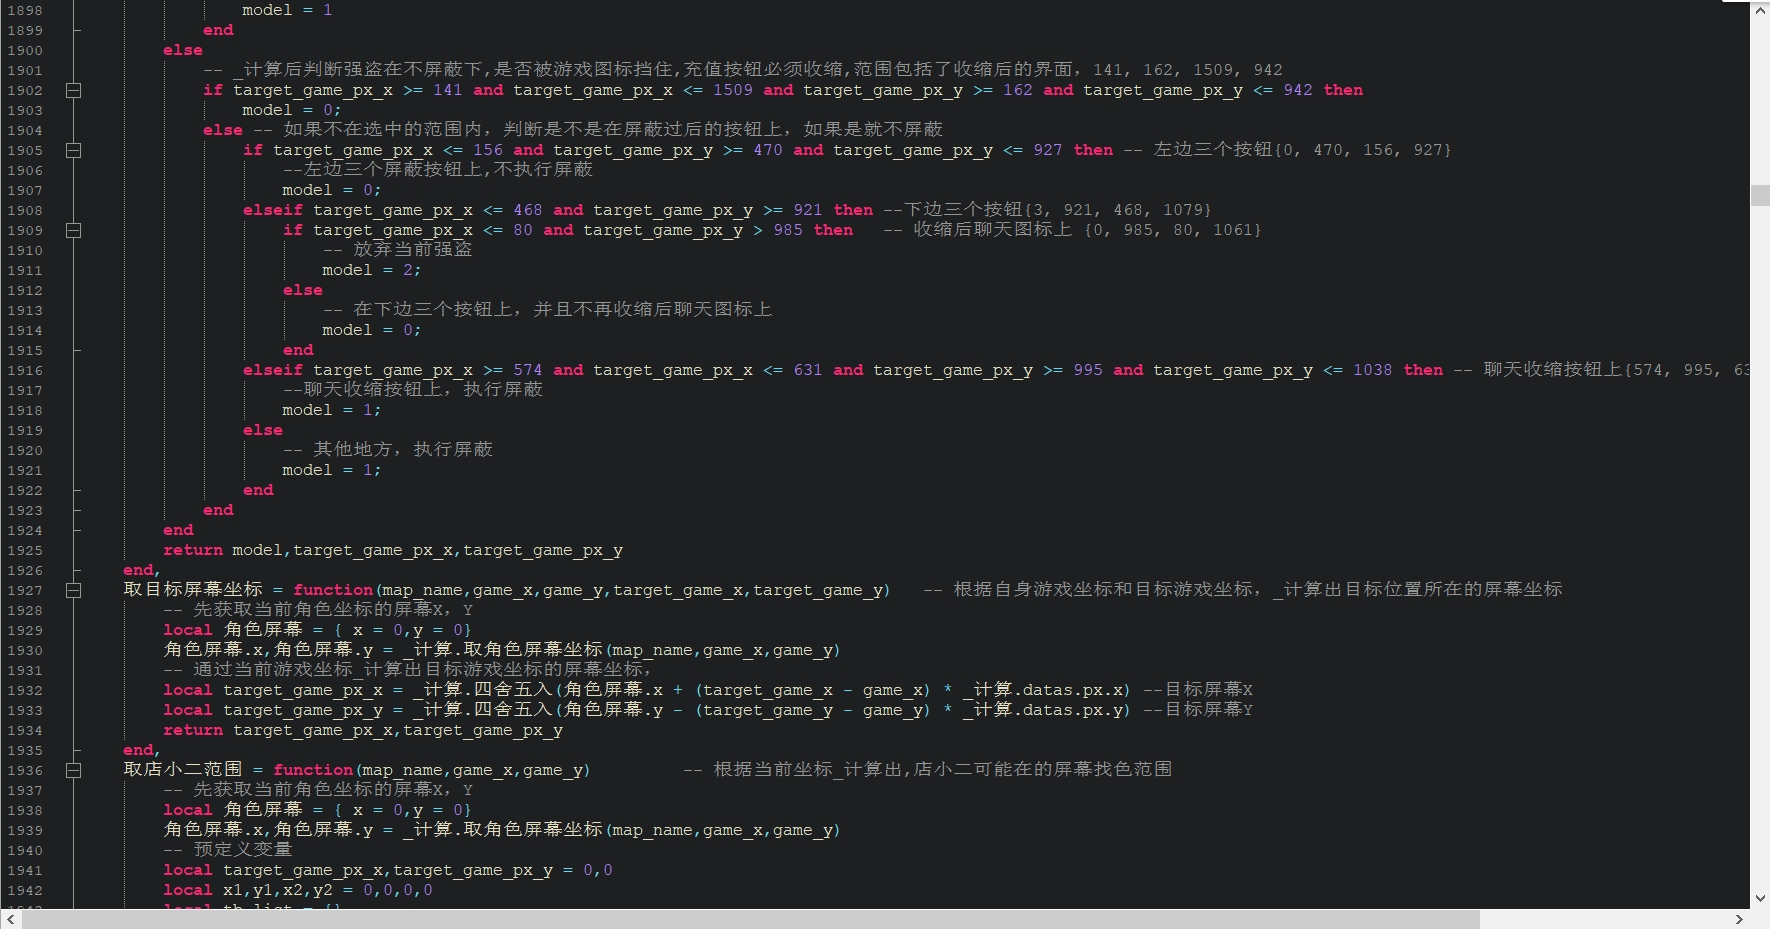This screenshot has height=929, width=1770.
Task: Click line number 1934
Action: point(25,730)
